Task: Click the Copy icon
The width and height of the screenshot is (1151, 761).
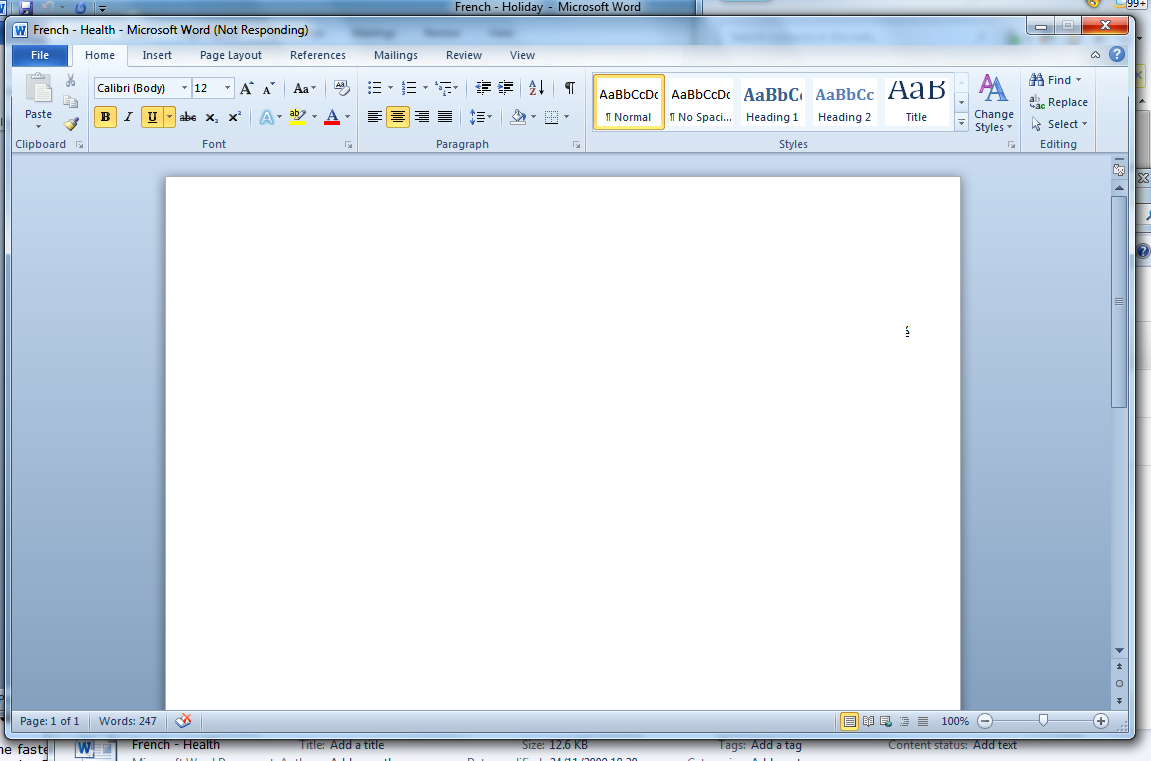Action: (70, 102)
